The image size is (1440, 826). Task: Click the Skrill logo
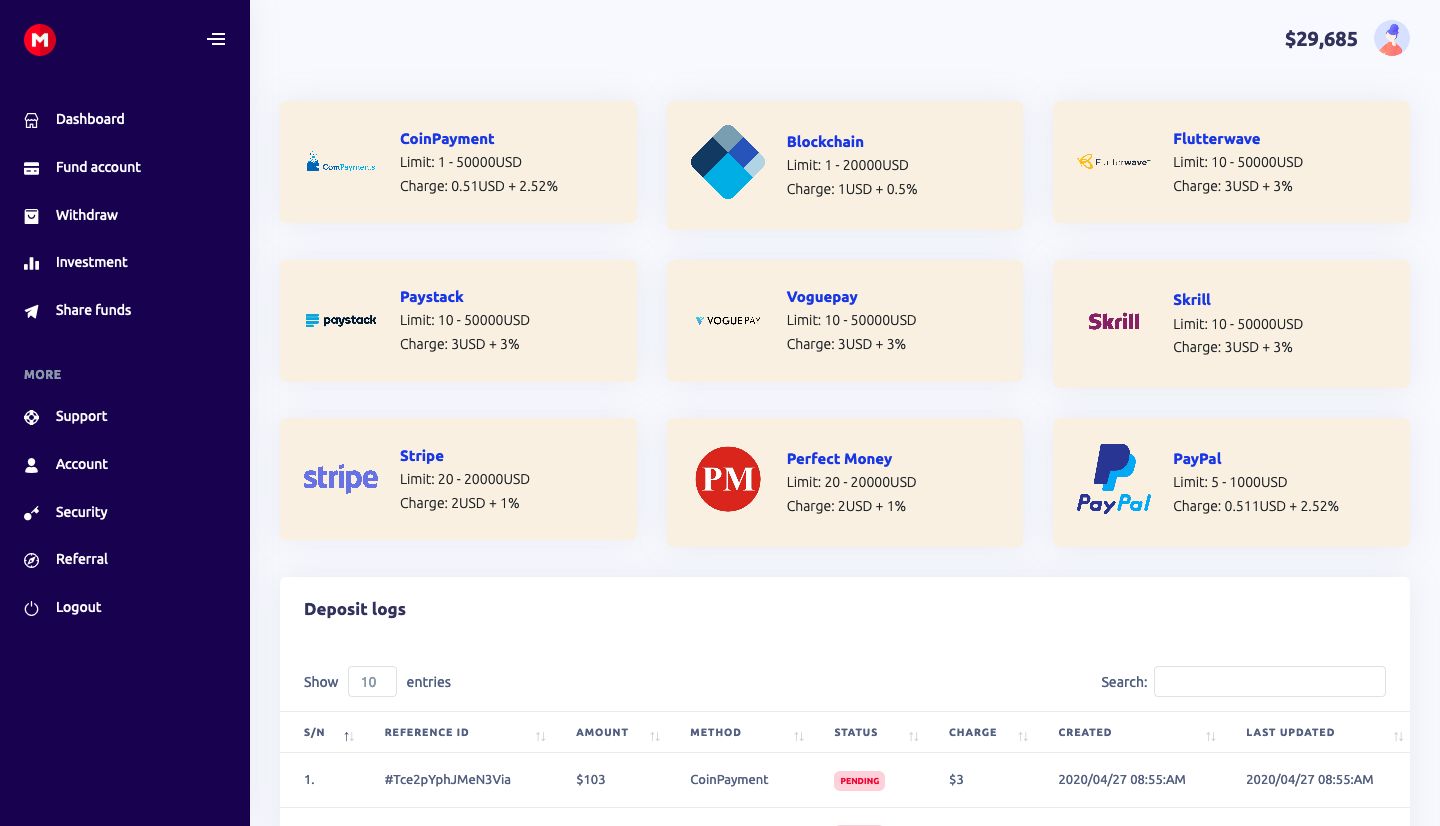[x=1114, y=321]
